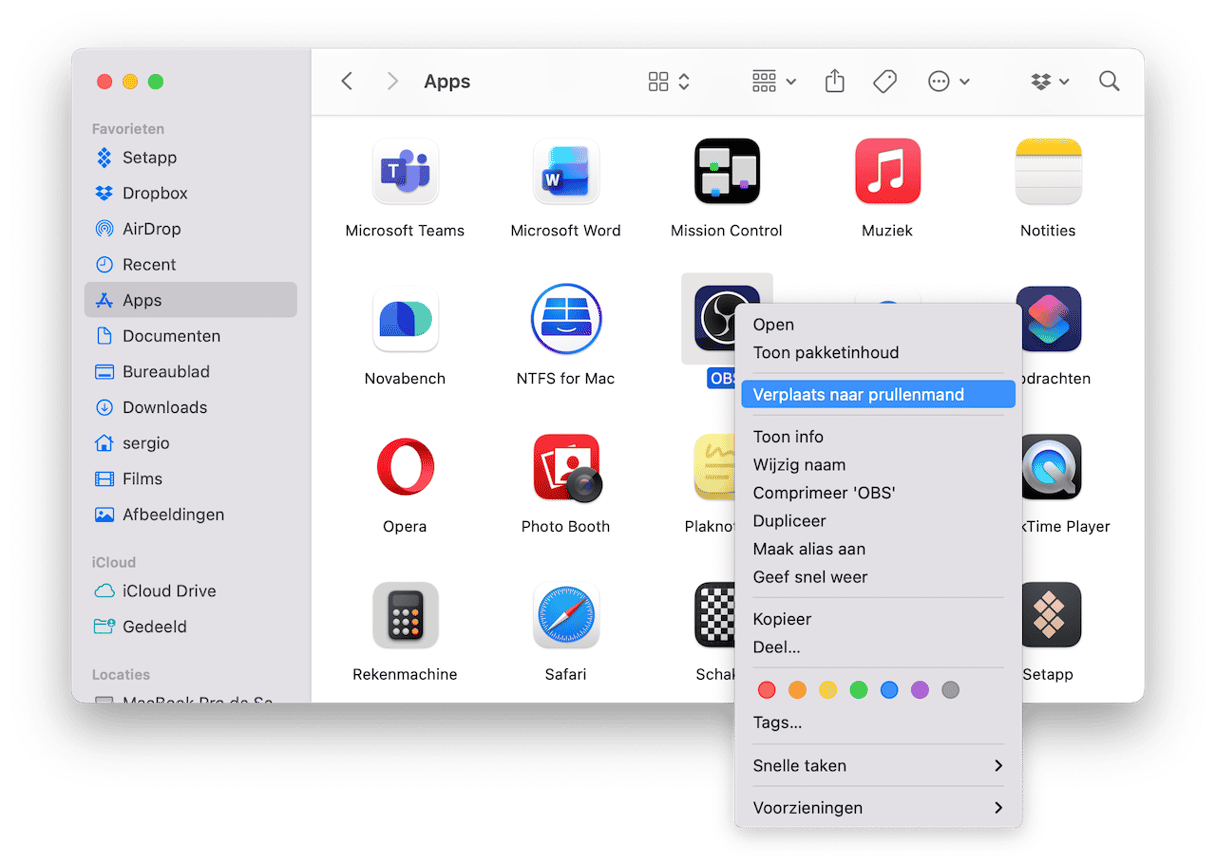Viewport: 1216px width, 862px height.
Task: Open Downloads in the sidebar
Action: tap(164, 408)
